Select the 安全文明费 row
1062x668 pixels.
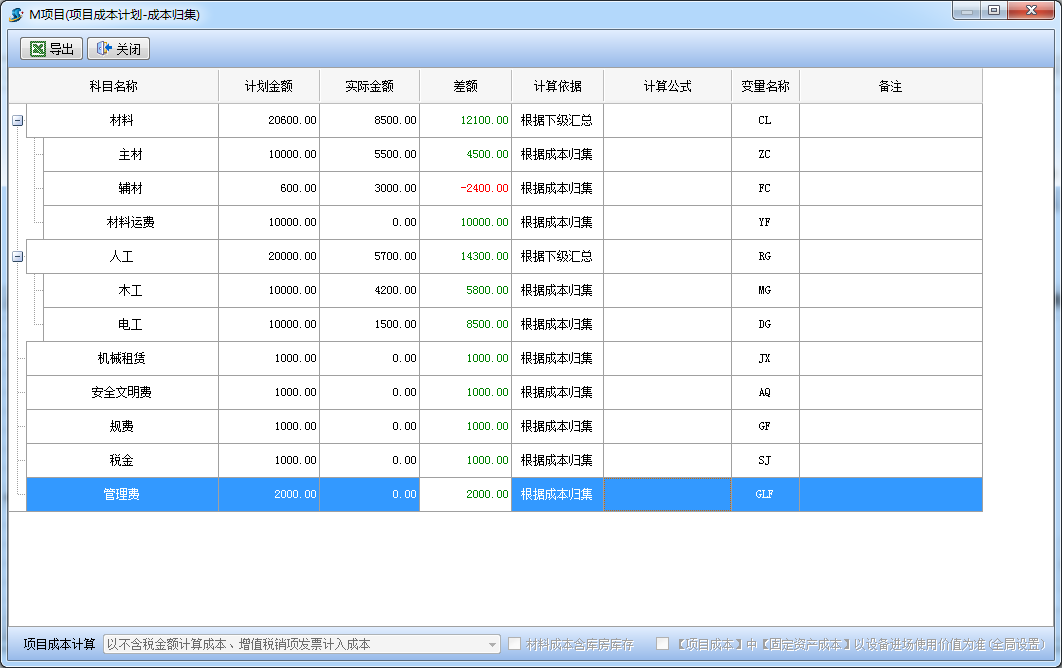coord(121,392)
